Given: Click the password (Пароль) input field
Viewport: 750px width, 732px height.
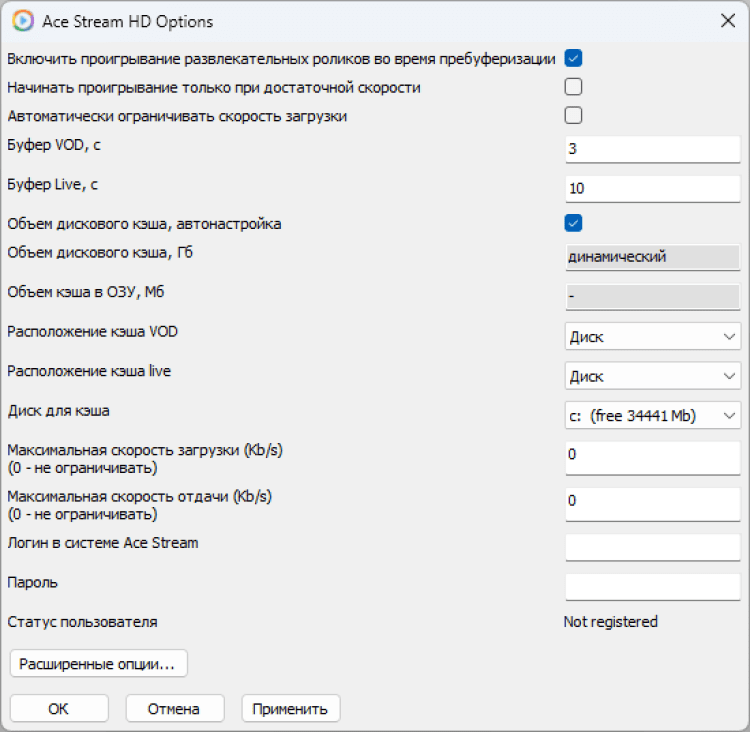Looking at the screenshot, I should pyautogui.click(x=652, y=587).
